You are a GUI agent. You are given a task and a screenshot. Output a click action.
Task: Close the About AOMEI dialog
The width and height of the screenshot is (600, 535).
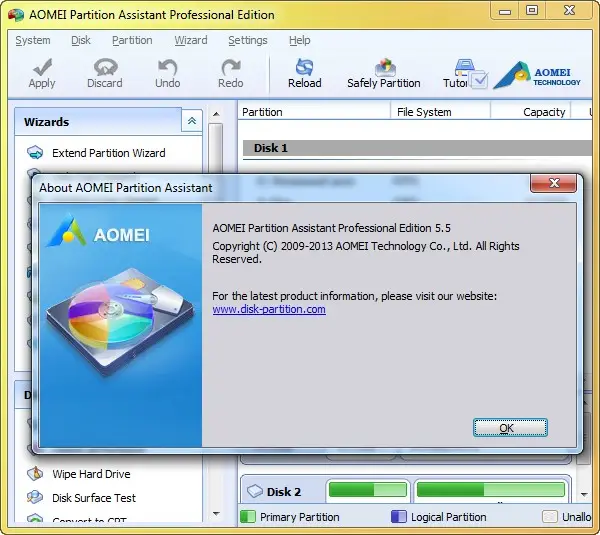coord(553,183)
